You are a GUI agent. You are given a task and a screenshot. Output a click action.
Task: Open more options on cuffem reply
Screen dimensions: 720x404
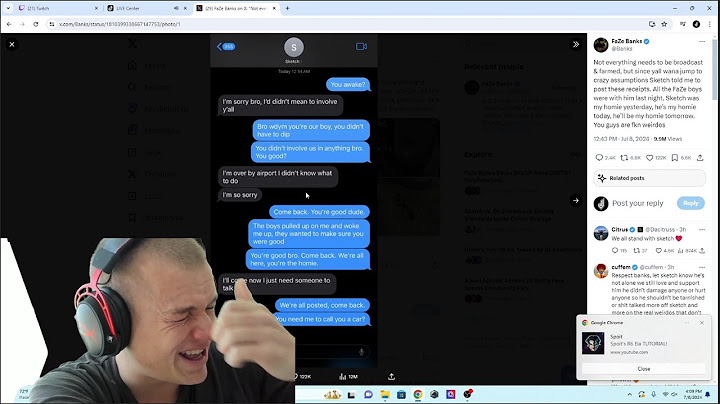(702, 267)
